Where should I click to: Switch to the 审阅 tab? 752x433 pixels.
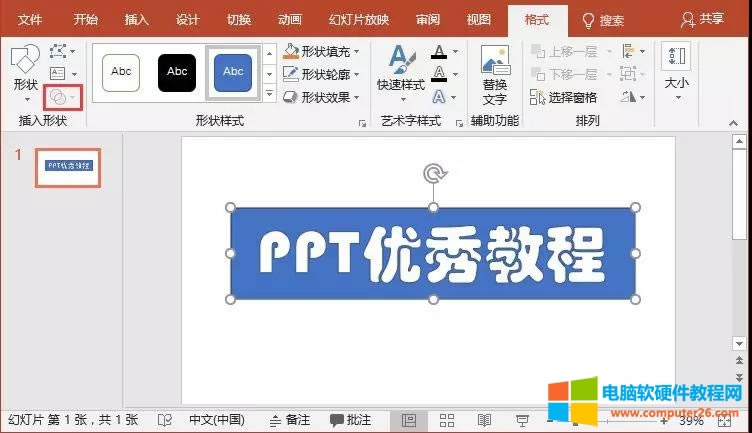[428, 20]
